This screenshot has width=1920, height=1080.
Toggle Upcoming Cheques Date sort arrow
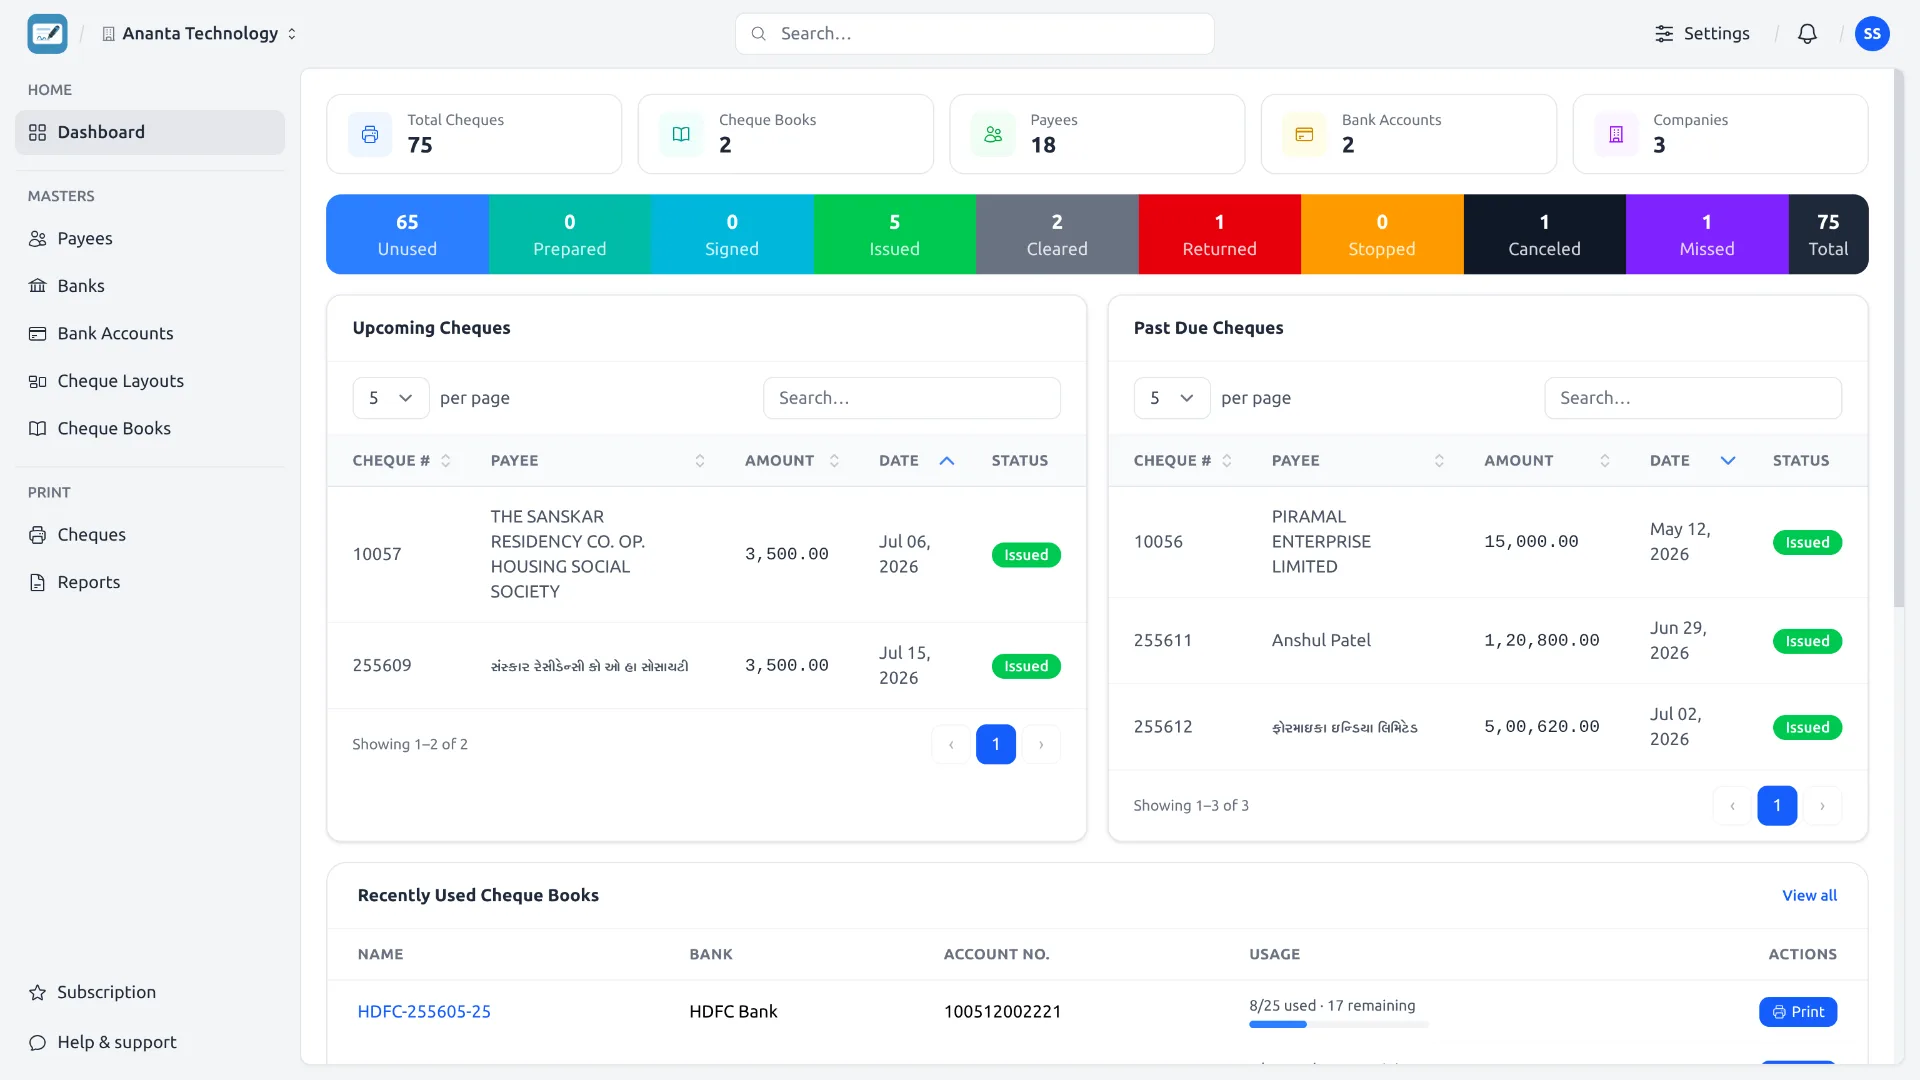(x=947, y=461)
